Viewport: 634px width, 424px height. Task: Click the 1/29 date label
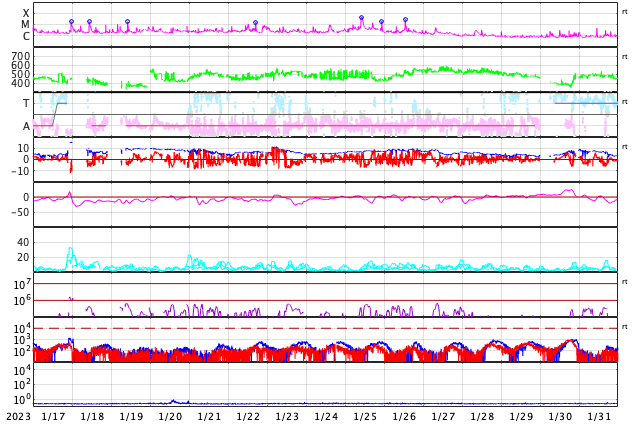521,416
